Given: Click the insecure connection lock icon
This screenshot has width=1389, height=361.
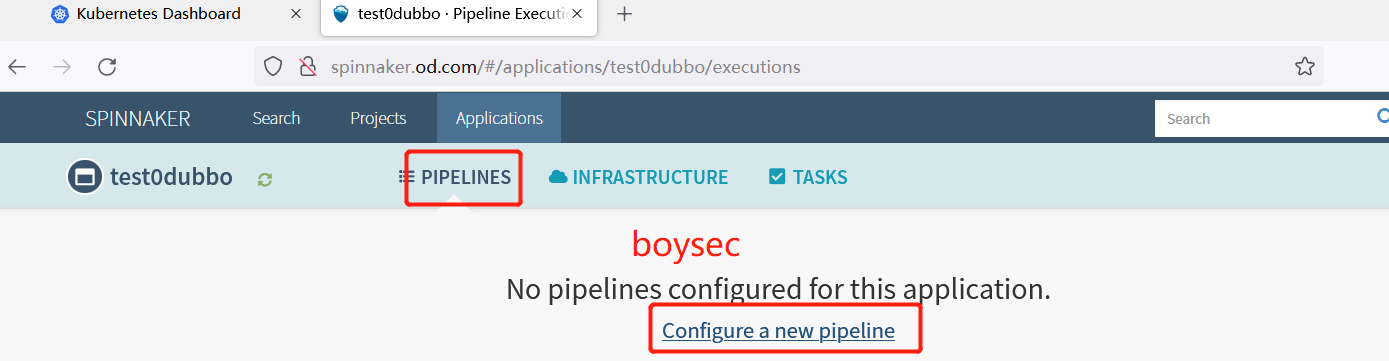Looking at the screenshot, I should pos(309,67).
